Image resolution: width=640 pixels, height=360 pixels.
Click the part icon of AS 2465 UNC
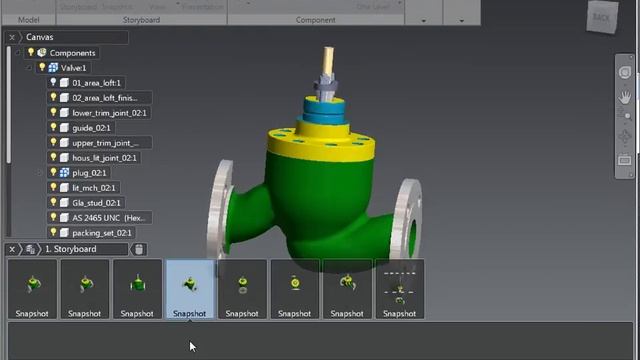[64, 218]
